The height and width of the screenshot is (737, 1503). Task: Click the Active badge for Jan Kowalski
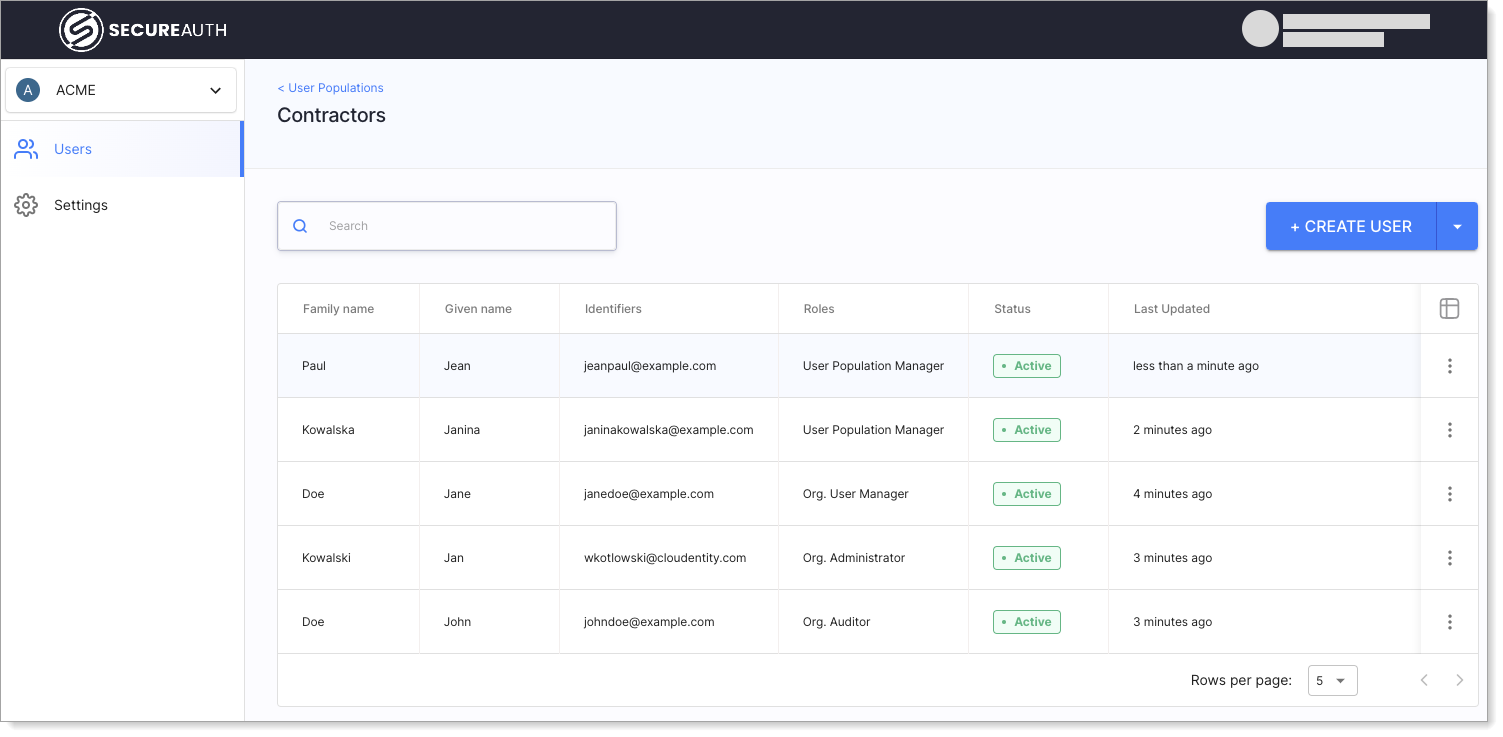pyautogui.click(x=1027, y=558)
